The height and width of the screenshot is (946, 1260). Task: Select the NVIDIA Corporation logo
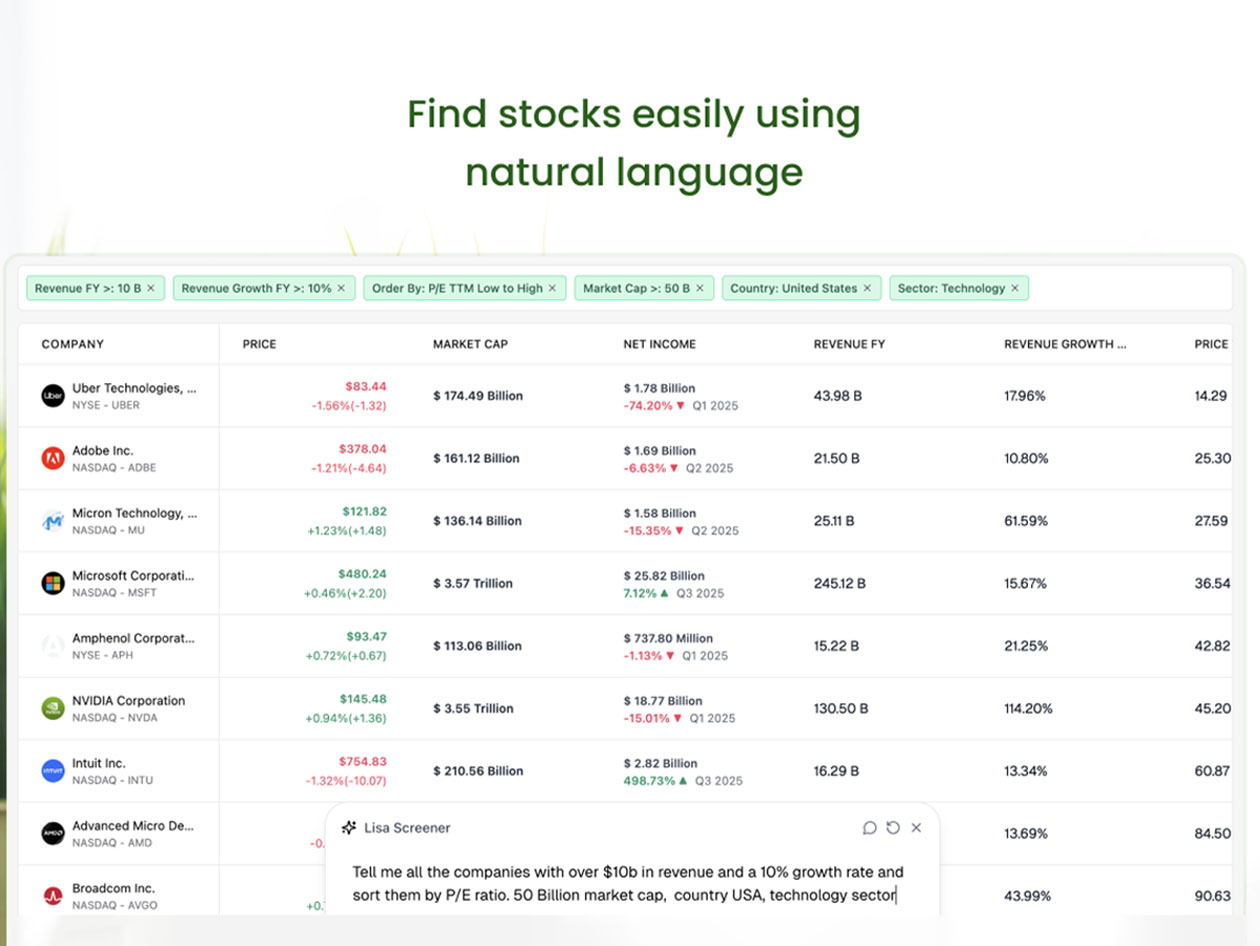point(52,708)
